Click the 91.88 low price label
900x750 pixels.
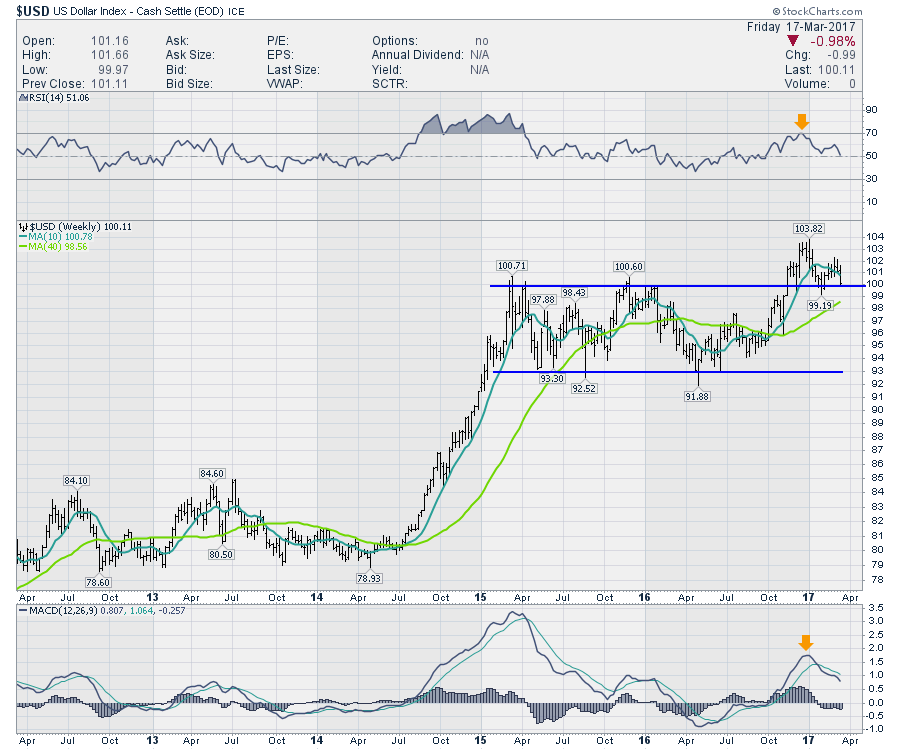(696, 397)
